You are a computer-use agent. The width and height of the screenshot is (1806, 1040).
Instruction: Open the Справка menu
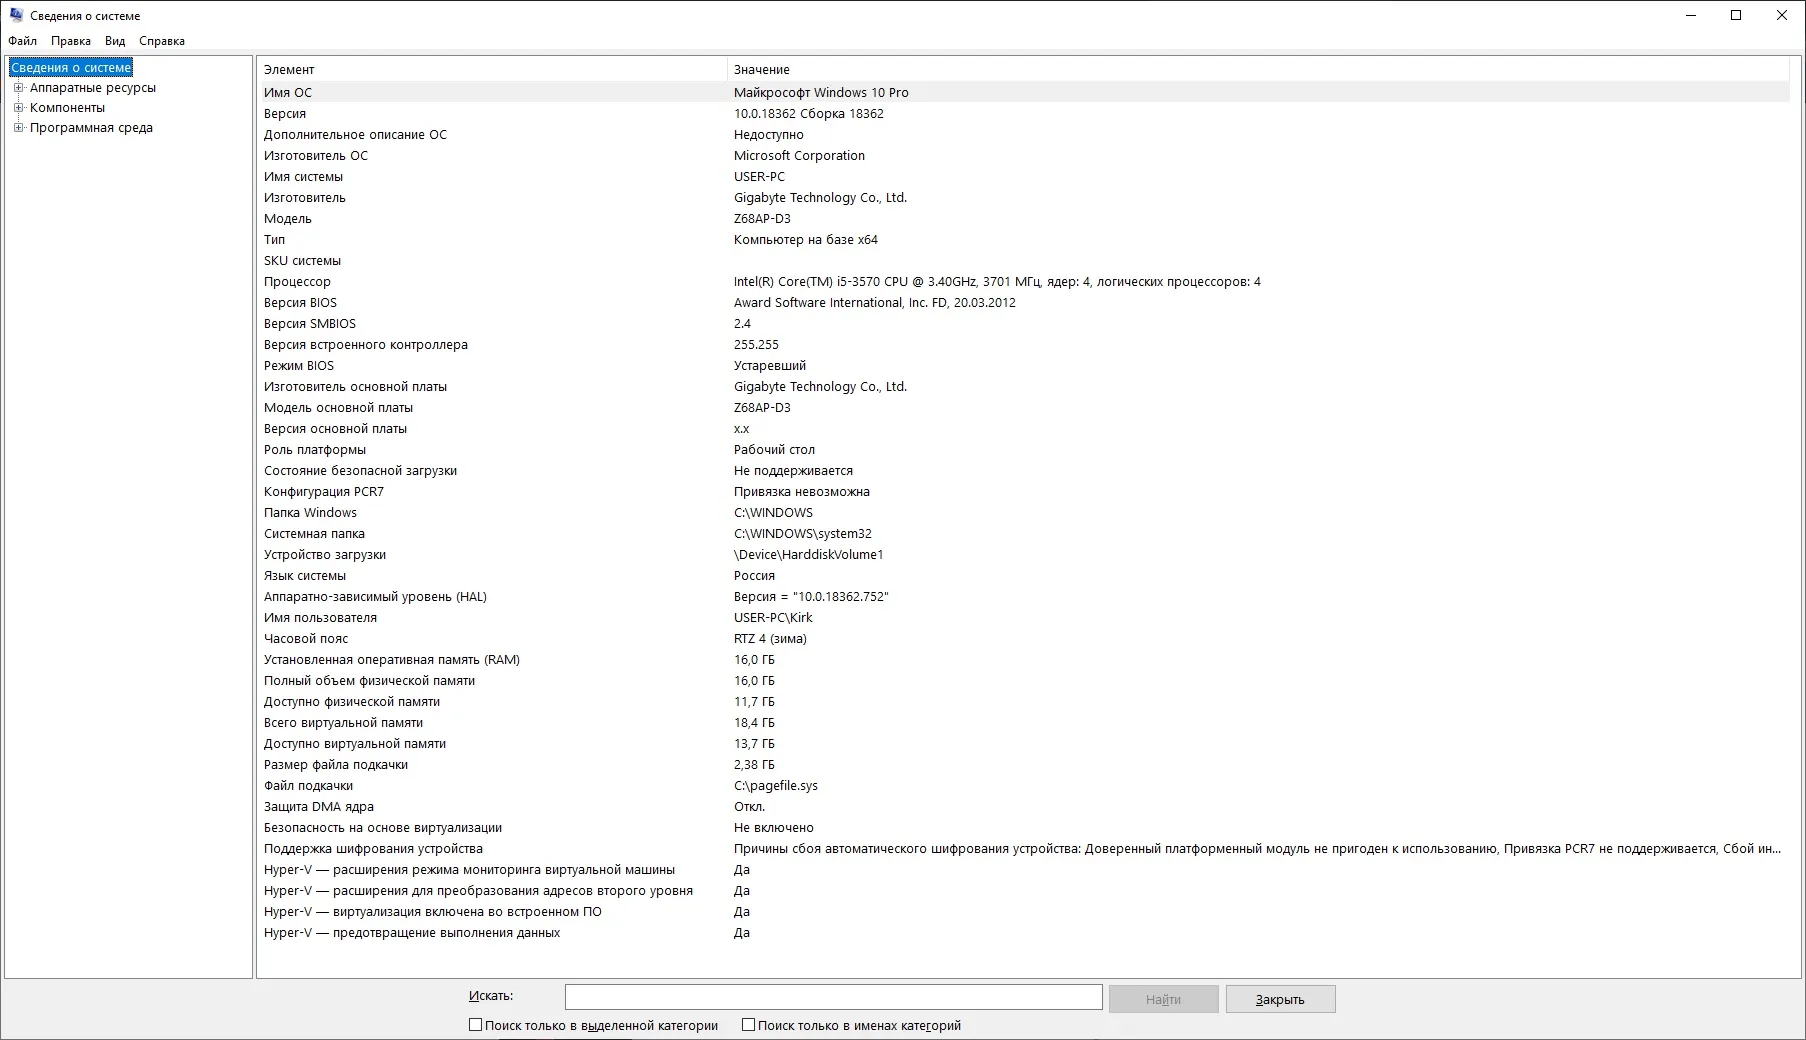162,41
